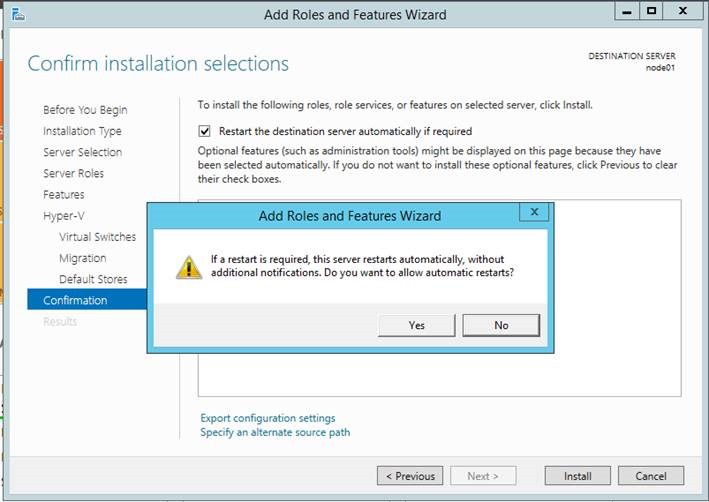The image size is (709, 502).
Task: Toggle the automatic restart checkbox
Action: (x=205, y=131)
